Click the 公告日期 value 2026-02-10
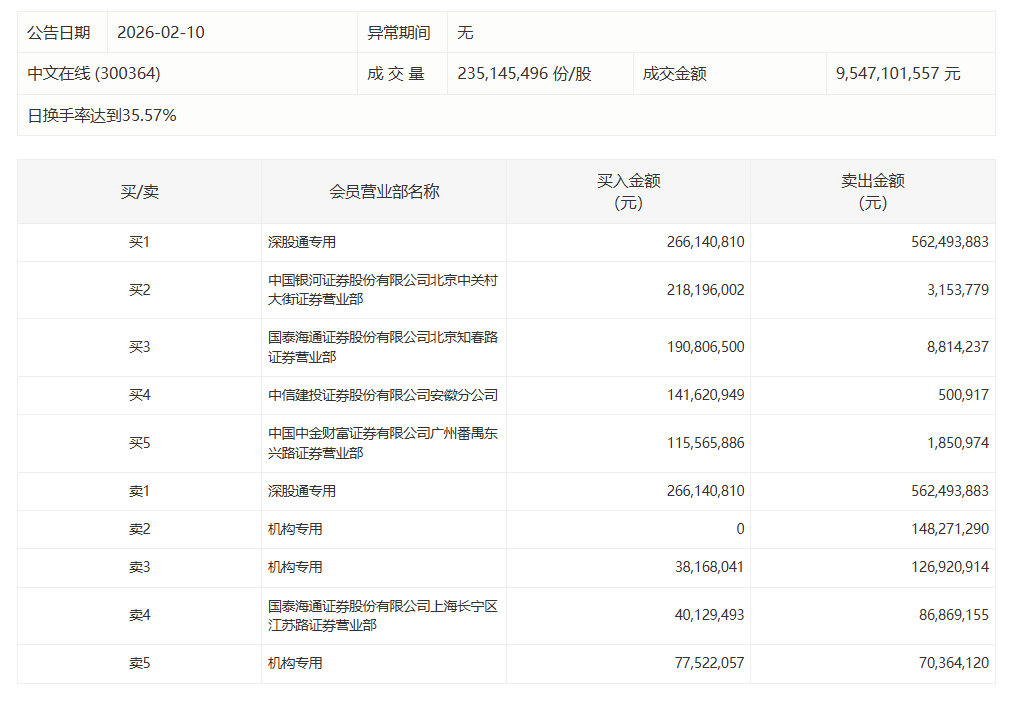This screenshot has width=1009, height=705. pyautogui.click(x=161, y=32)
